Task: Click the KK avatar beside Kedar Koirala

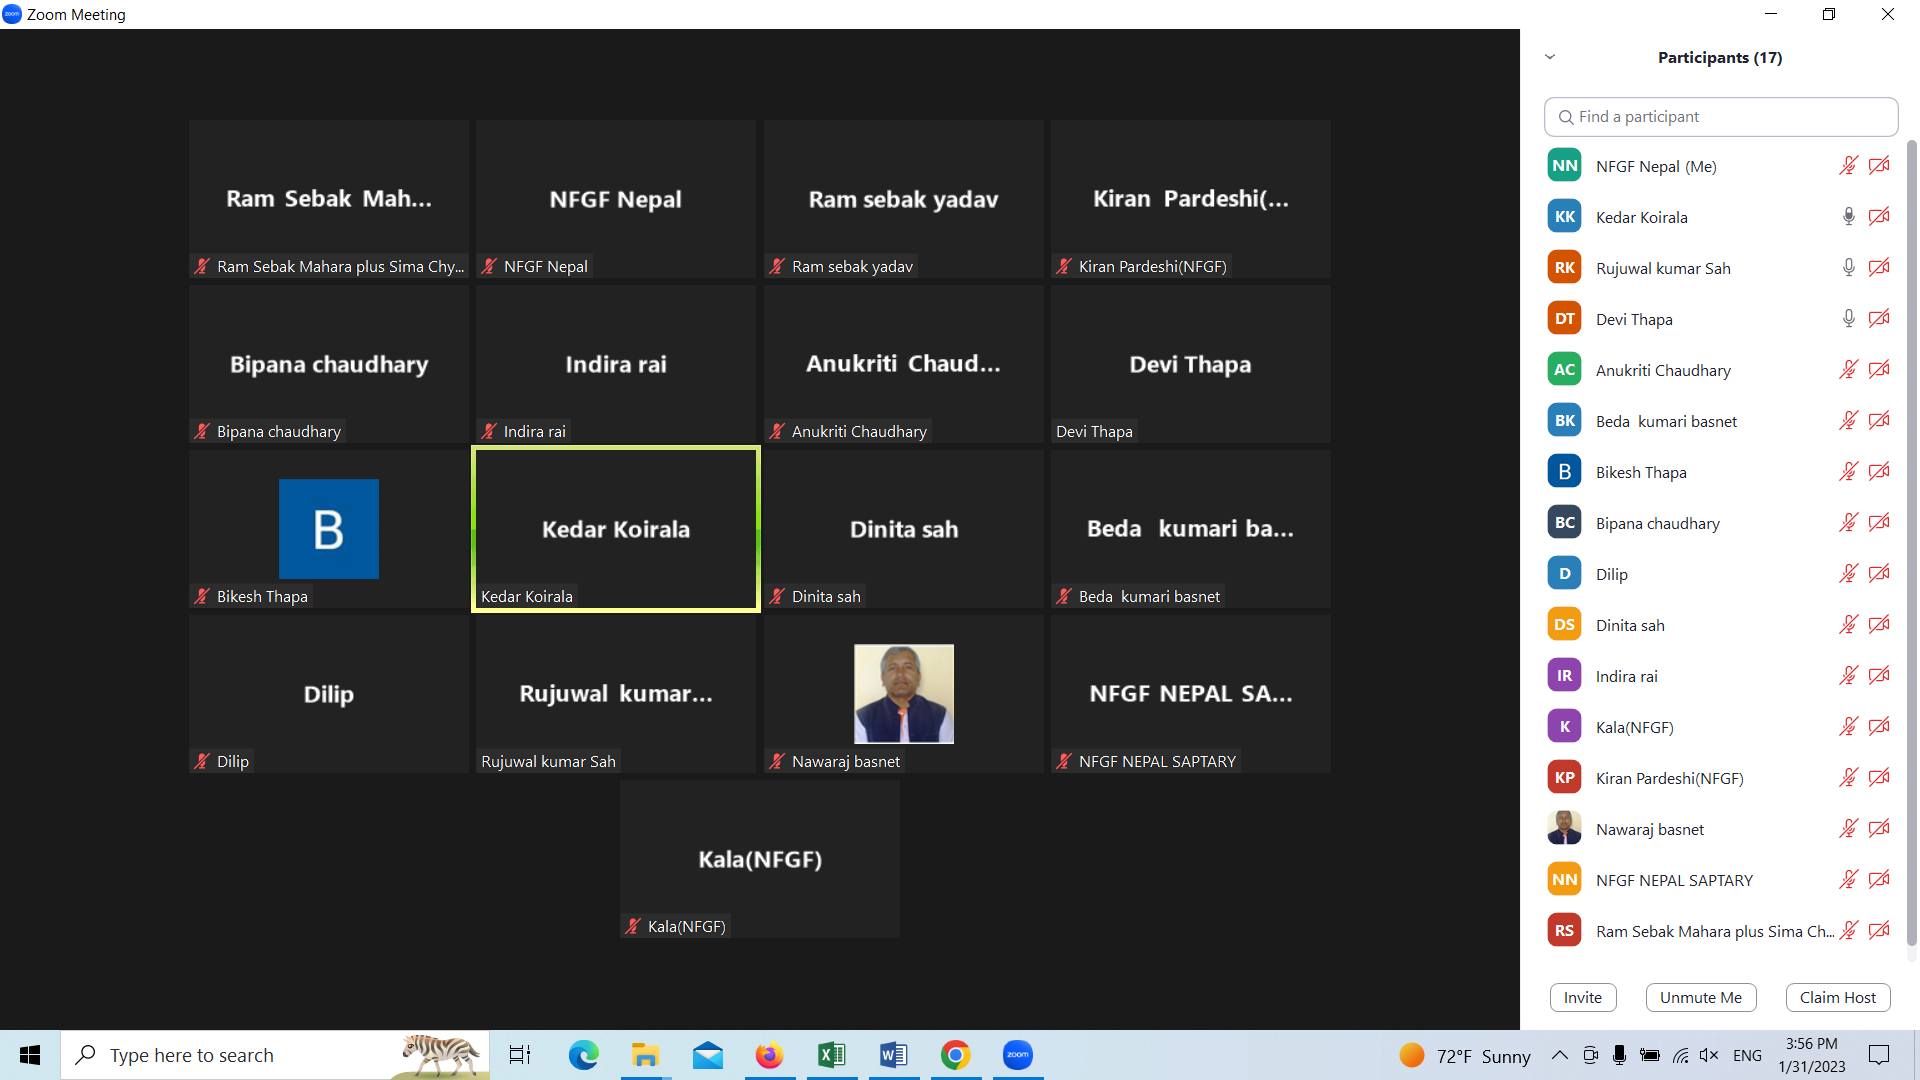Action: point(1564,217)
